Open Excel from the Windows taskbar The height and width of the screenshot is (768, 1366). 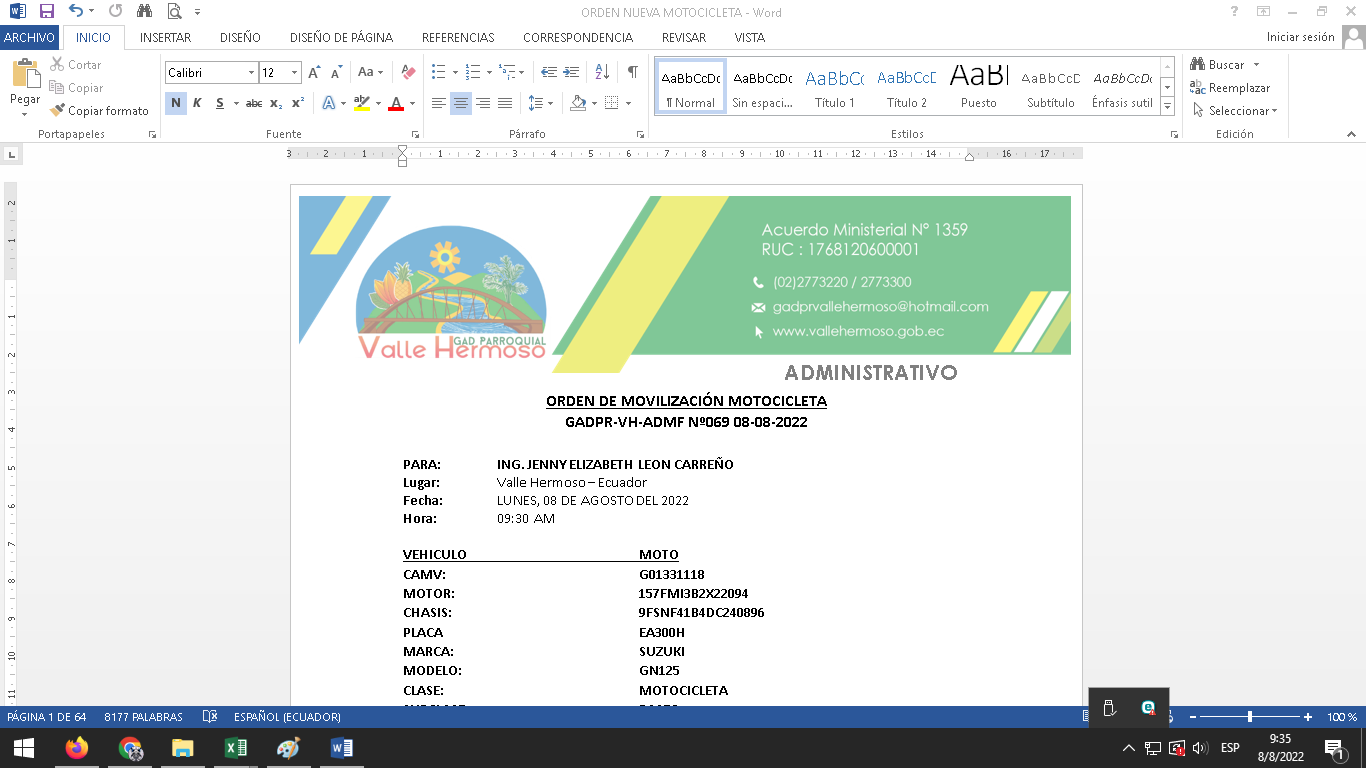click(x=235, y=748)
